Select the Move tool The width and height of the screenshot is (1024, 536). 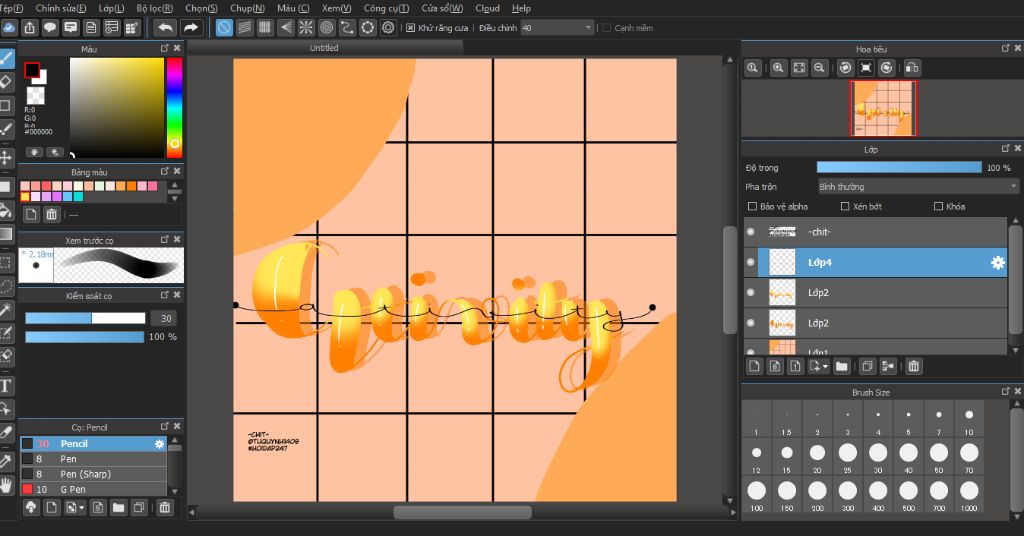6,157
